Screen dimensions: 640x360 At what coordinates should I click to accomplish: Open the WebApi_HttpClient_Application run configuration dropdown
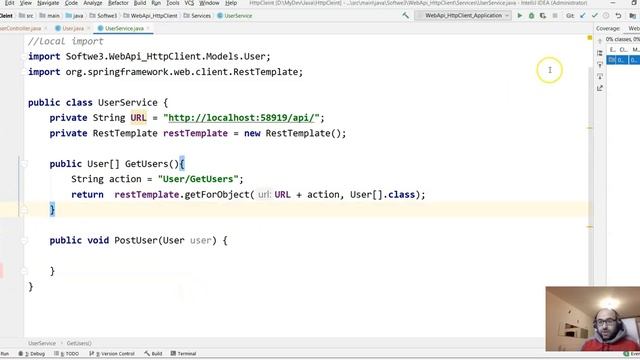(463, 16)
